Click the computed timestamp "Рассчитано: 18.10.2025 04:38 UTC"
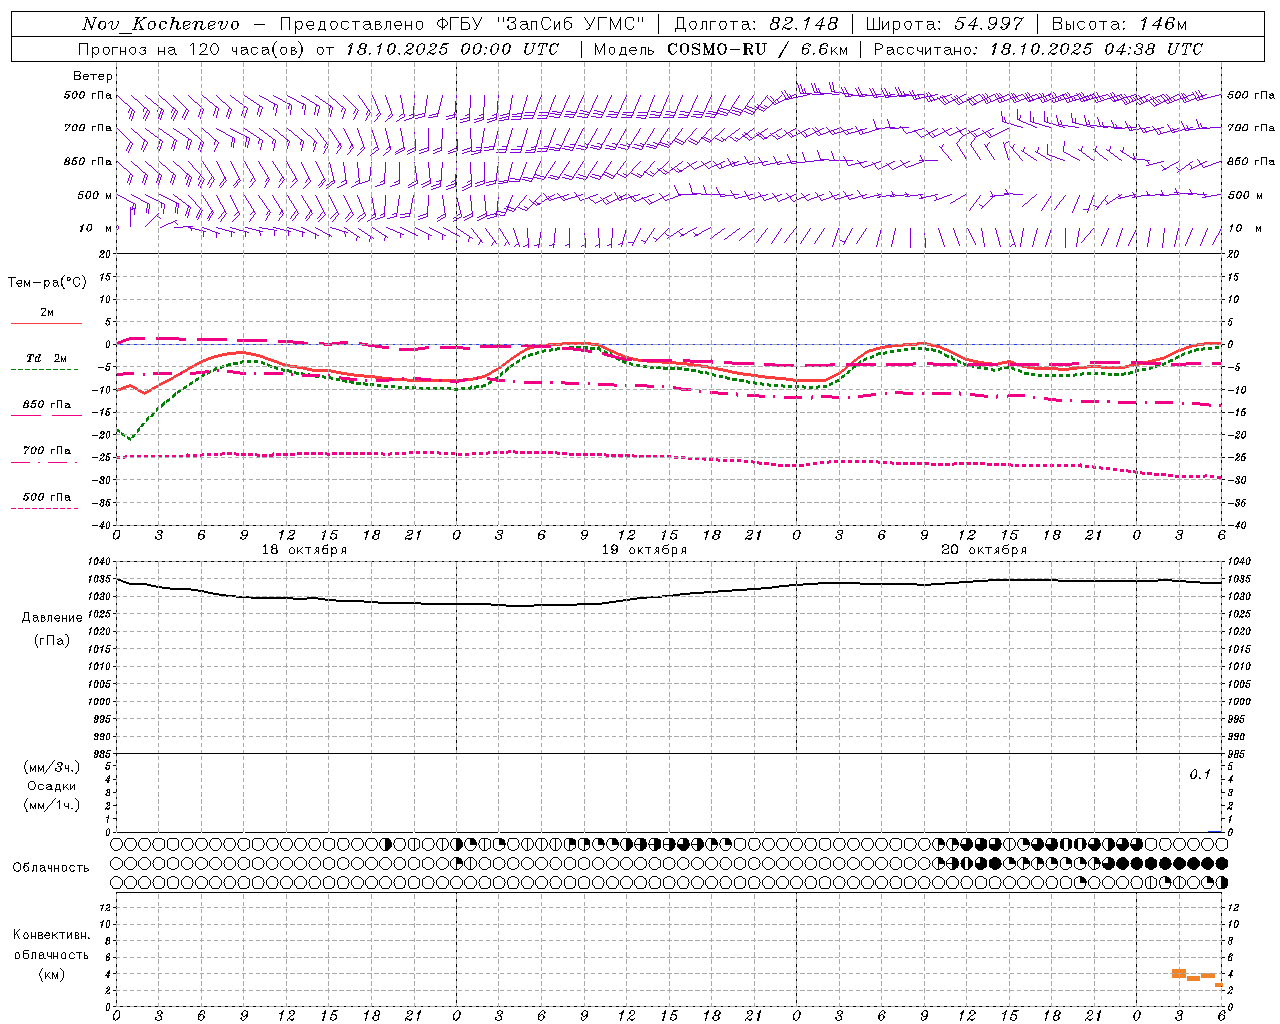Image resolution: width=1280 pixels, height=1024 pixels. click(x=1038, y=49)
